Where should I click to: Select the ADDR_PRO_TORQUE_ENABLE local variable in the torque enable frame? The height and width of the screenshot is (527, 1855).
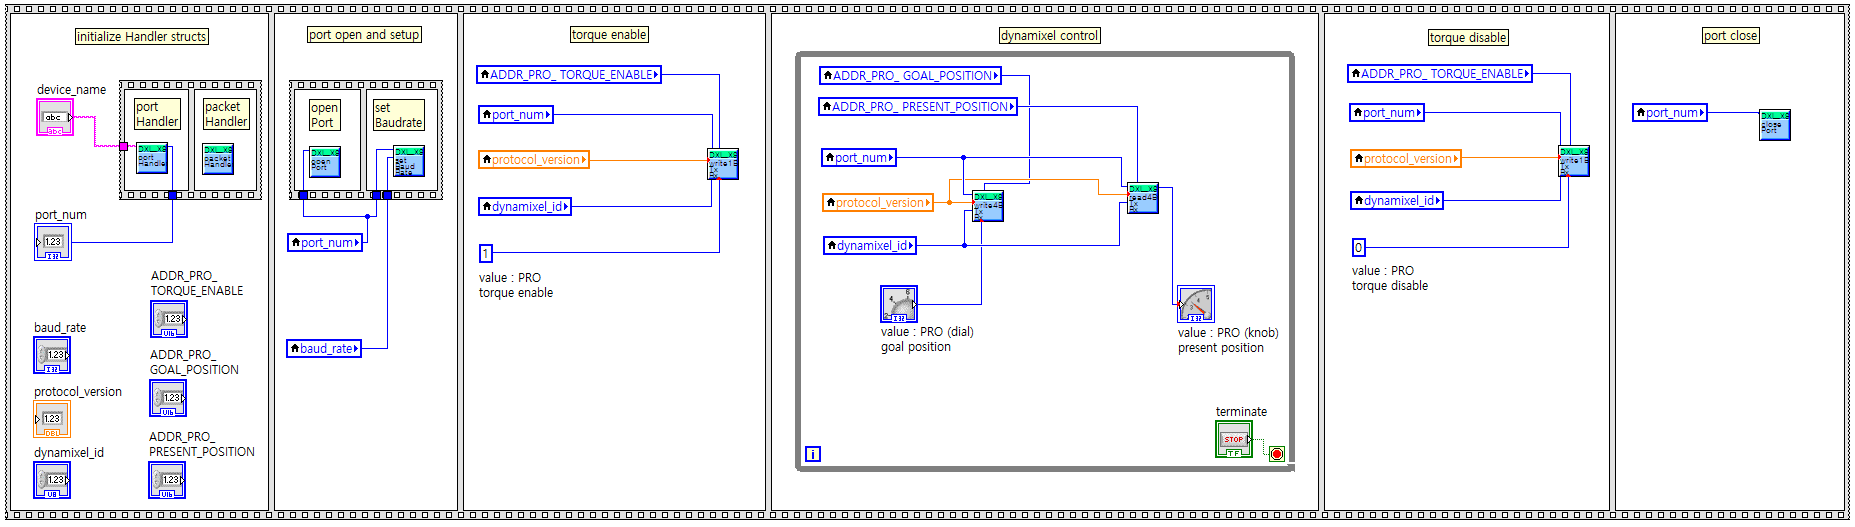569,74
